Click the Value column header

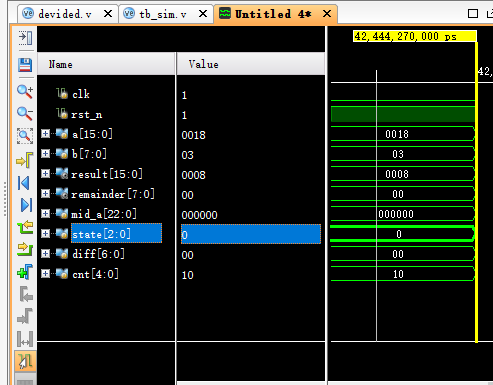point(251,64)
